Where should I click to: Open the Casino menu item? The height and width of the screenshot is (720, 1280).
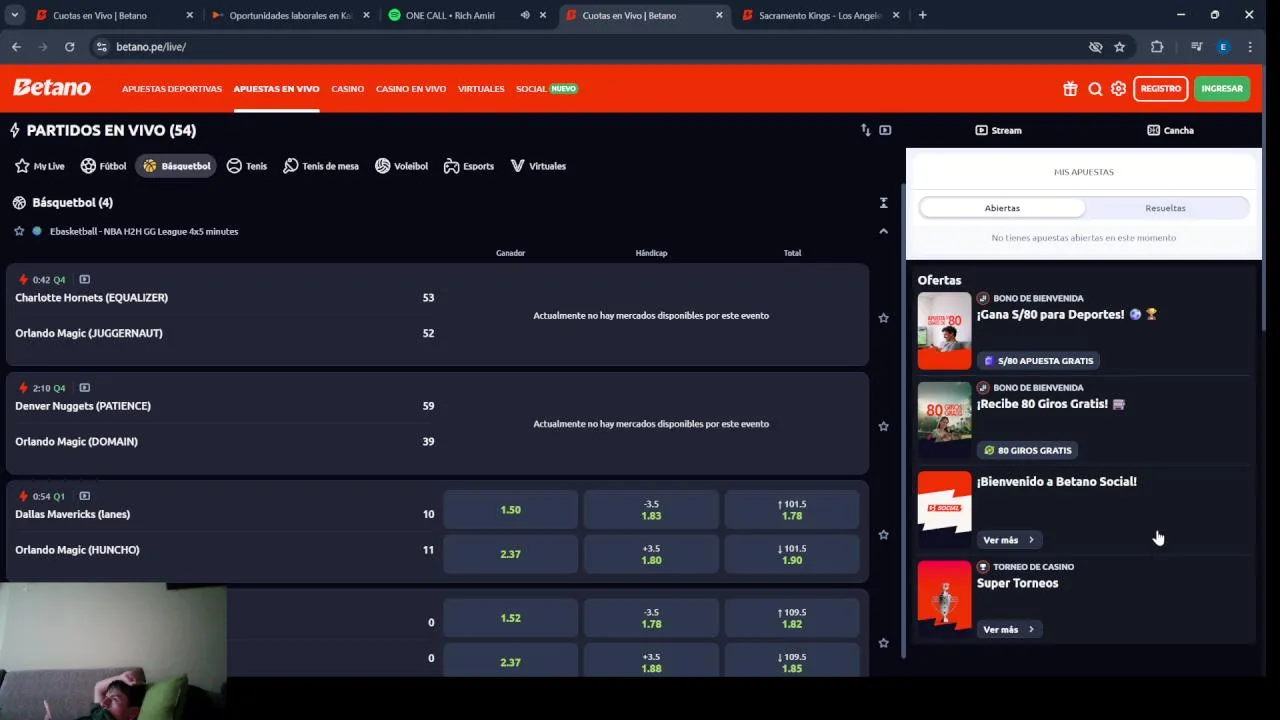[347, 89]
